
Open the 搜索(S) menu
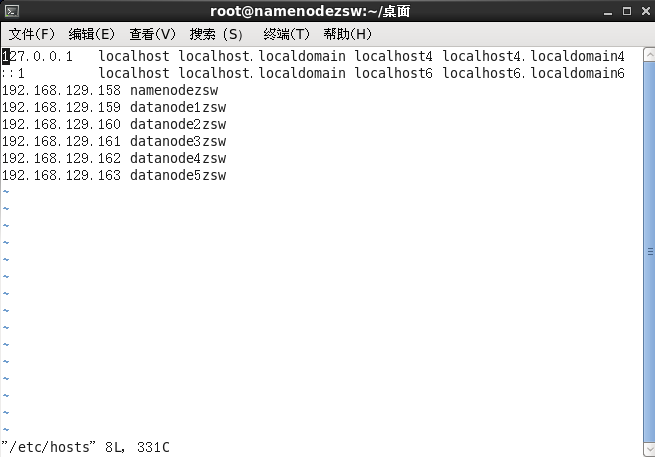coord(216,34)
